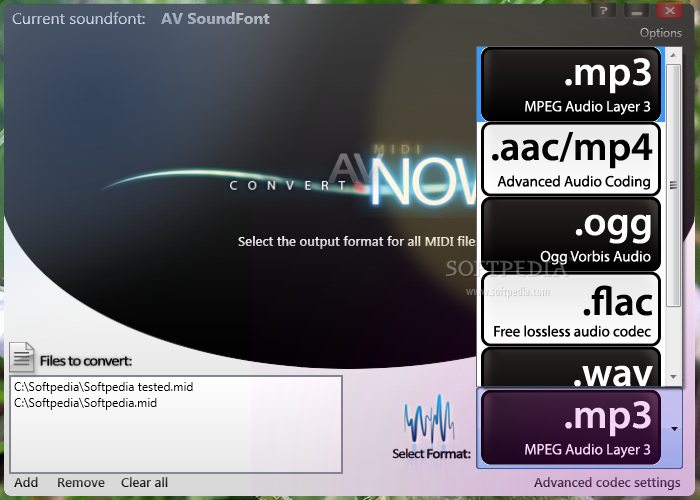Choose the .wav format option
The width and height of the screenshot is (700, 500).
[x=571, y=367]
